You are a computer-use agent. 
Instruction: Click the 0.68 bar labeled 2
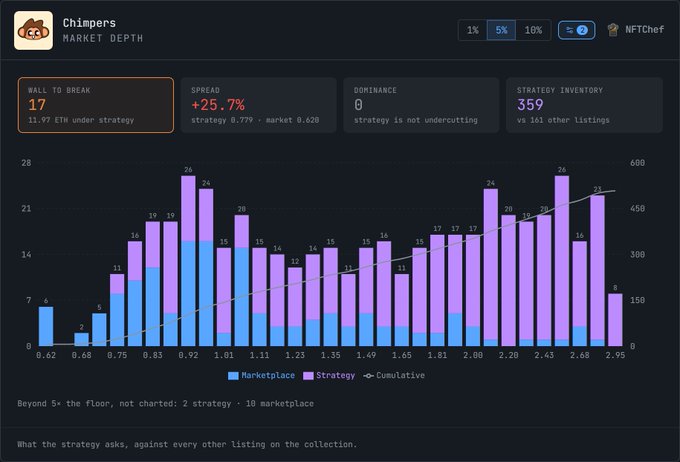[82, 339]
